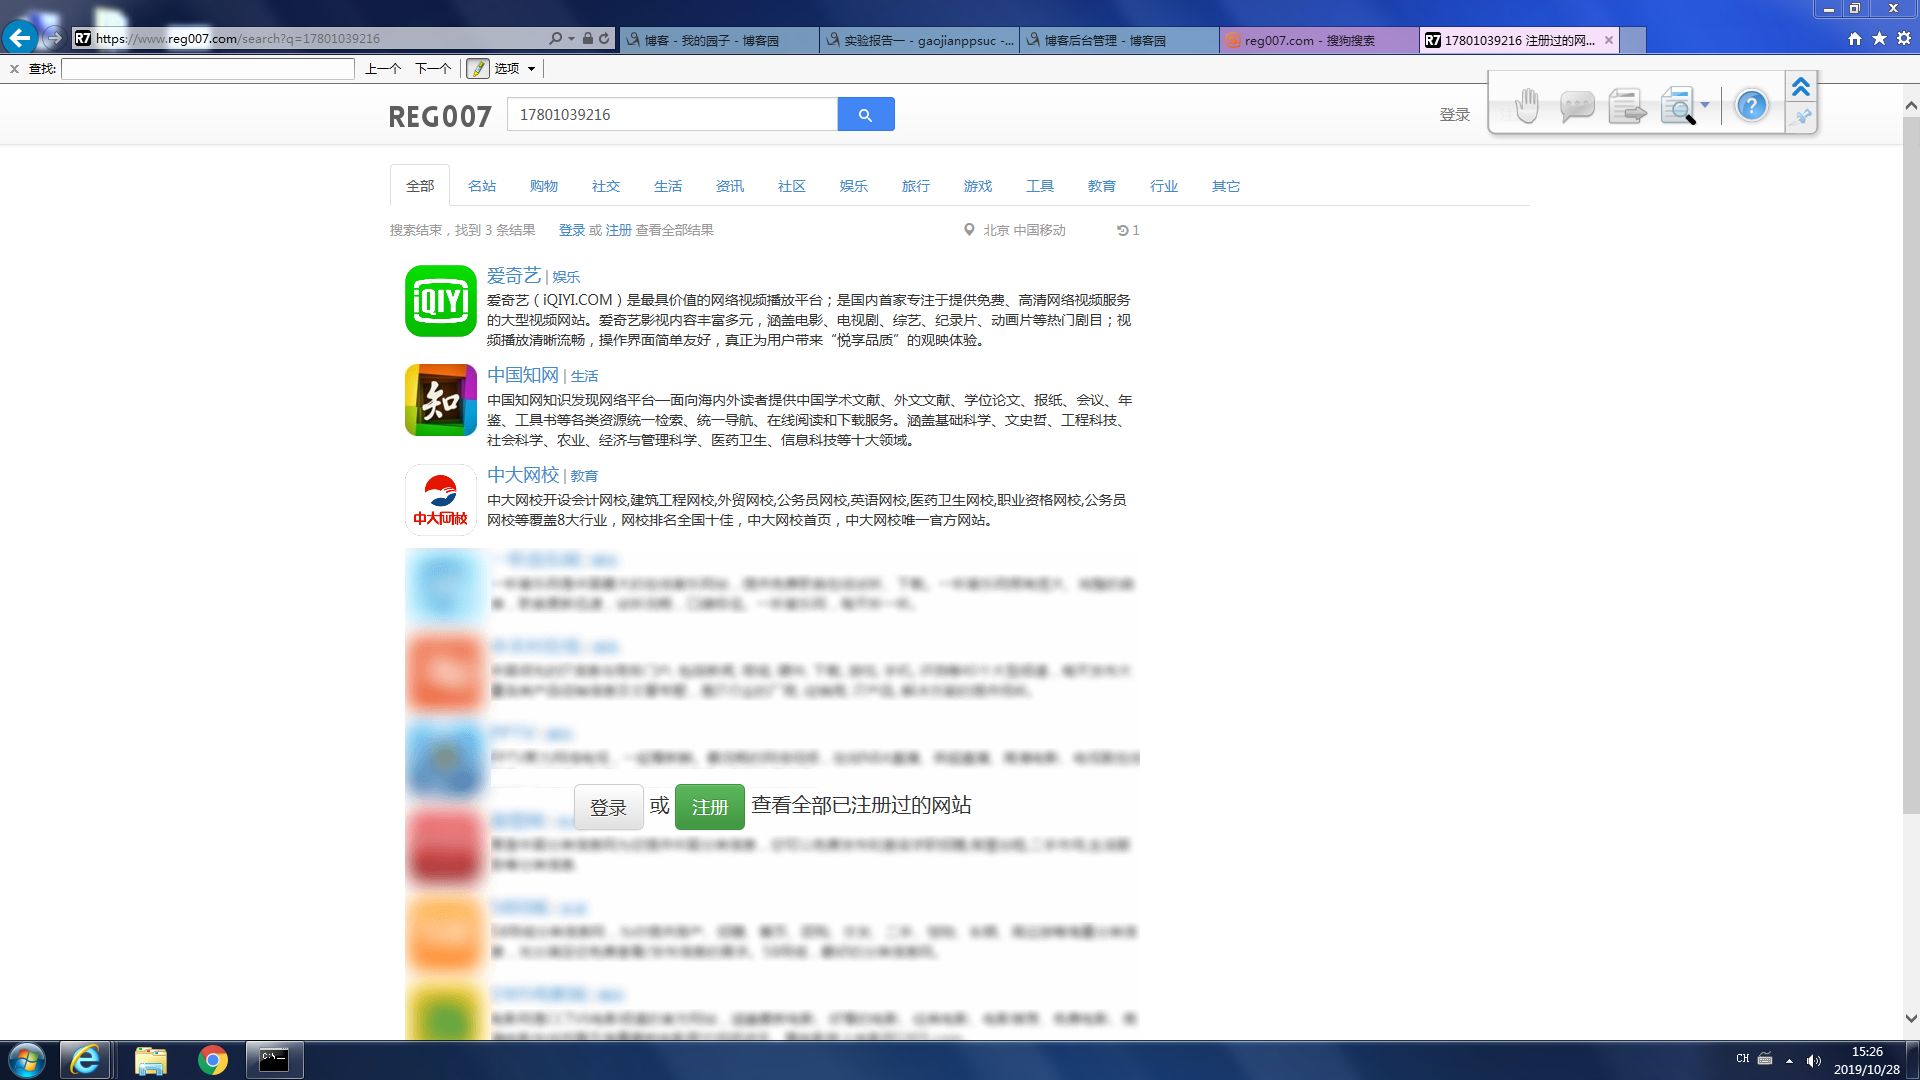This screenshot has width=1920, height=1080.
Task: Click the blue help question mark icon
Action: (1751, 106)
